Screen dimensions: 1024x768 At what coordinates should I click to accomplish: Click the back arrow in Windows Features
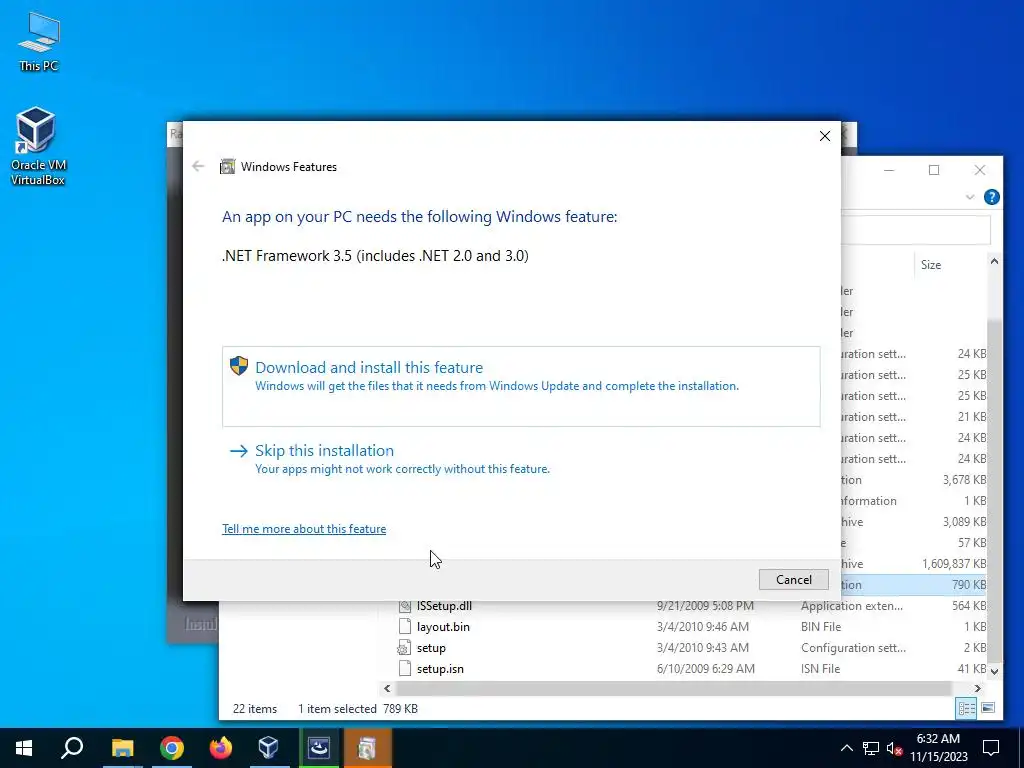pos(198,167)
